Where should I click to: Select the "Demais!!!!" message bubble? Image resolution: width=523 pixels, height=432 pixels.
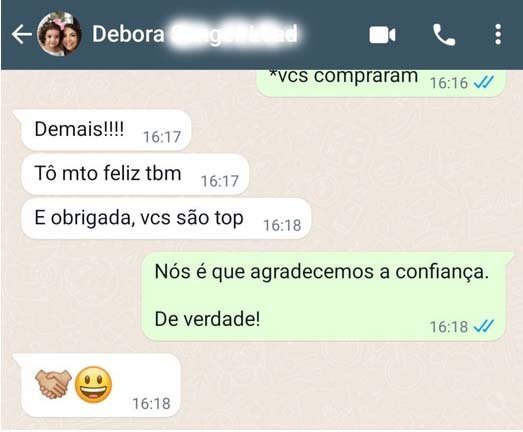[104, 130]
